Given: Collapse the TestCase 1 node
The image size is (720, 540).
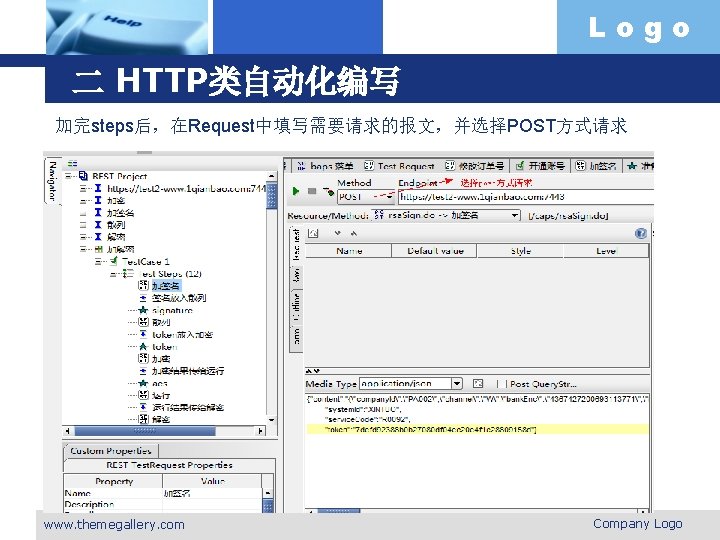Looking at the screenshot, I should [99, 261].
